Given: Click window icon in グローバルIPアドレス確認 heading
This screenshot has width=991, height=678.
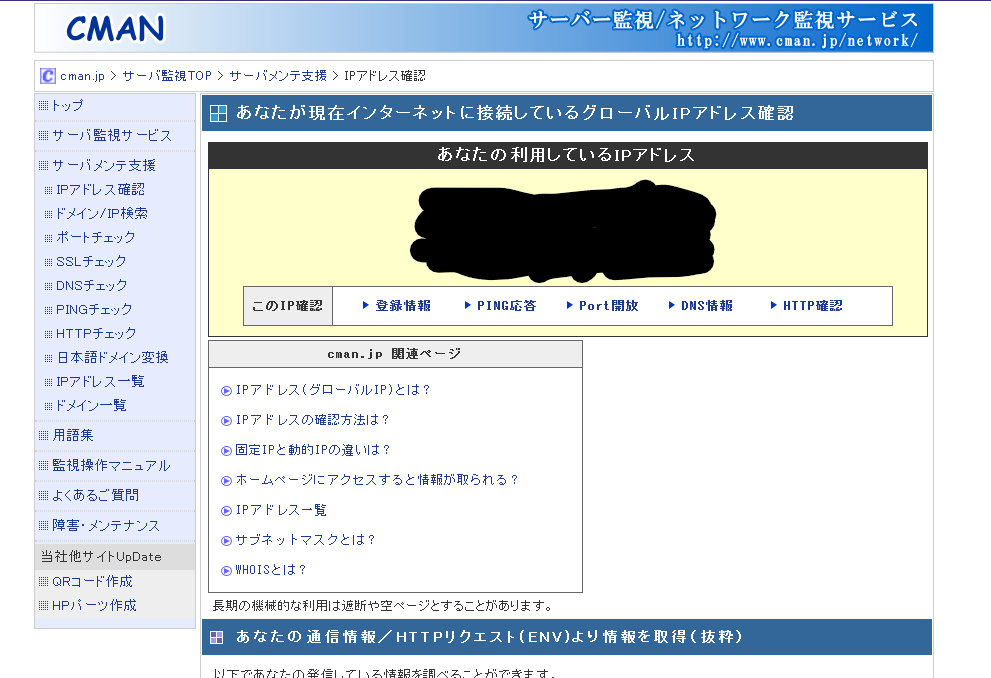Looking at the screenshot, I should click(x=218, y=114).
